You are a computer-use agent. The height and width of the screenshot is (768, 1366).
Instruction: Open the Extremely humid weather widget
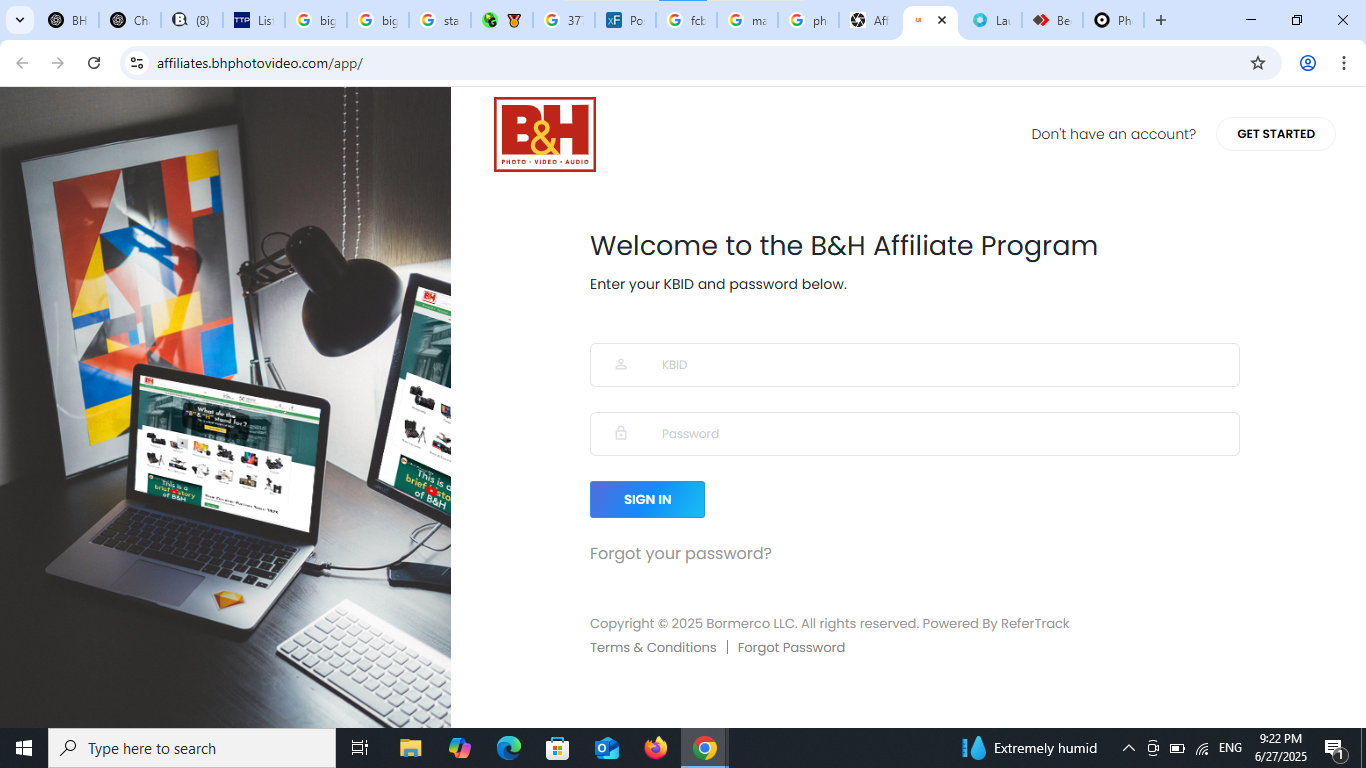tap(1030, 748)
